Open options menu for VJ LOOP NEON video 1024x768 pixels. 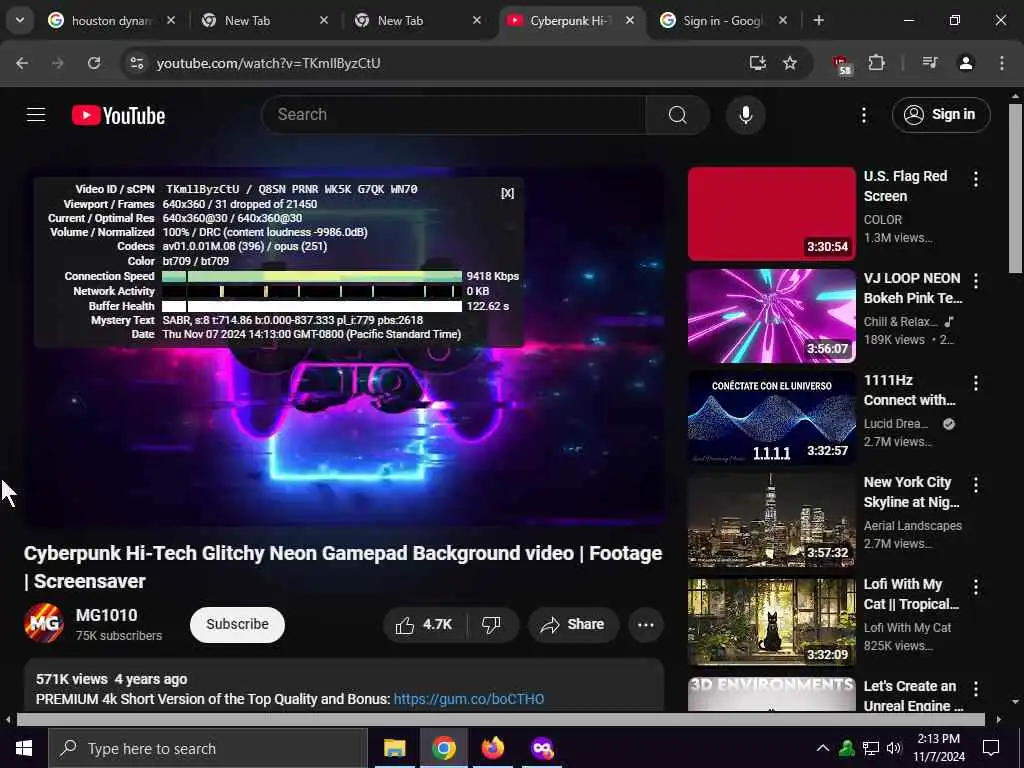pos(976,281)
